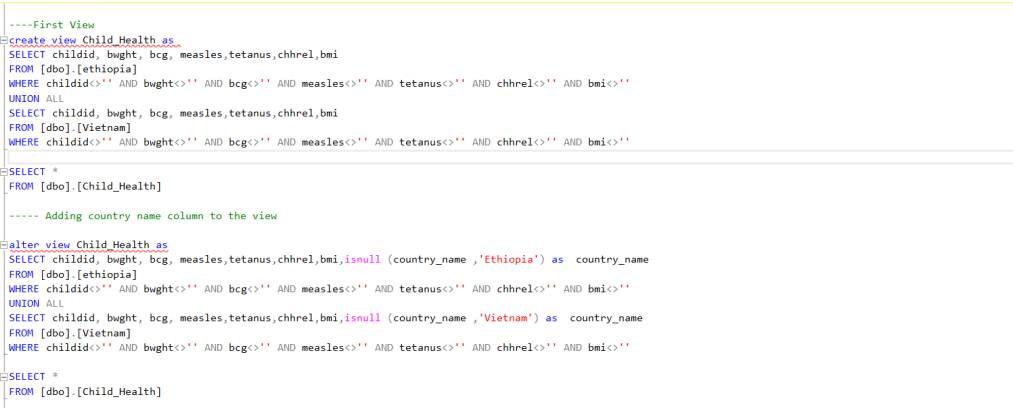Screen dimensions: 1013x408
Task: Click the 'Adding country name column to the view' comment
Action: pyautogui.click(x=161, y=216)
